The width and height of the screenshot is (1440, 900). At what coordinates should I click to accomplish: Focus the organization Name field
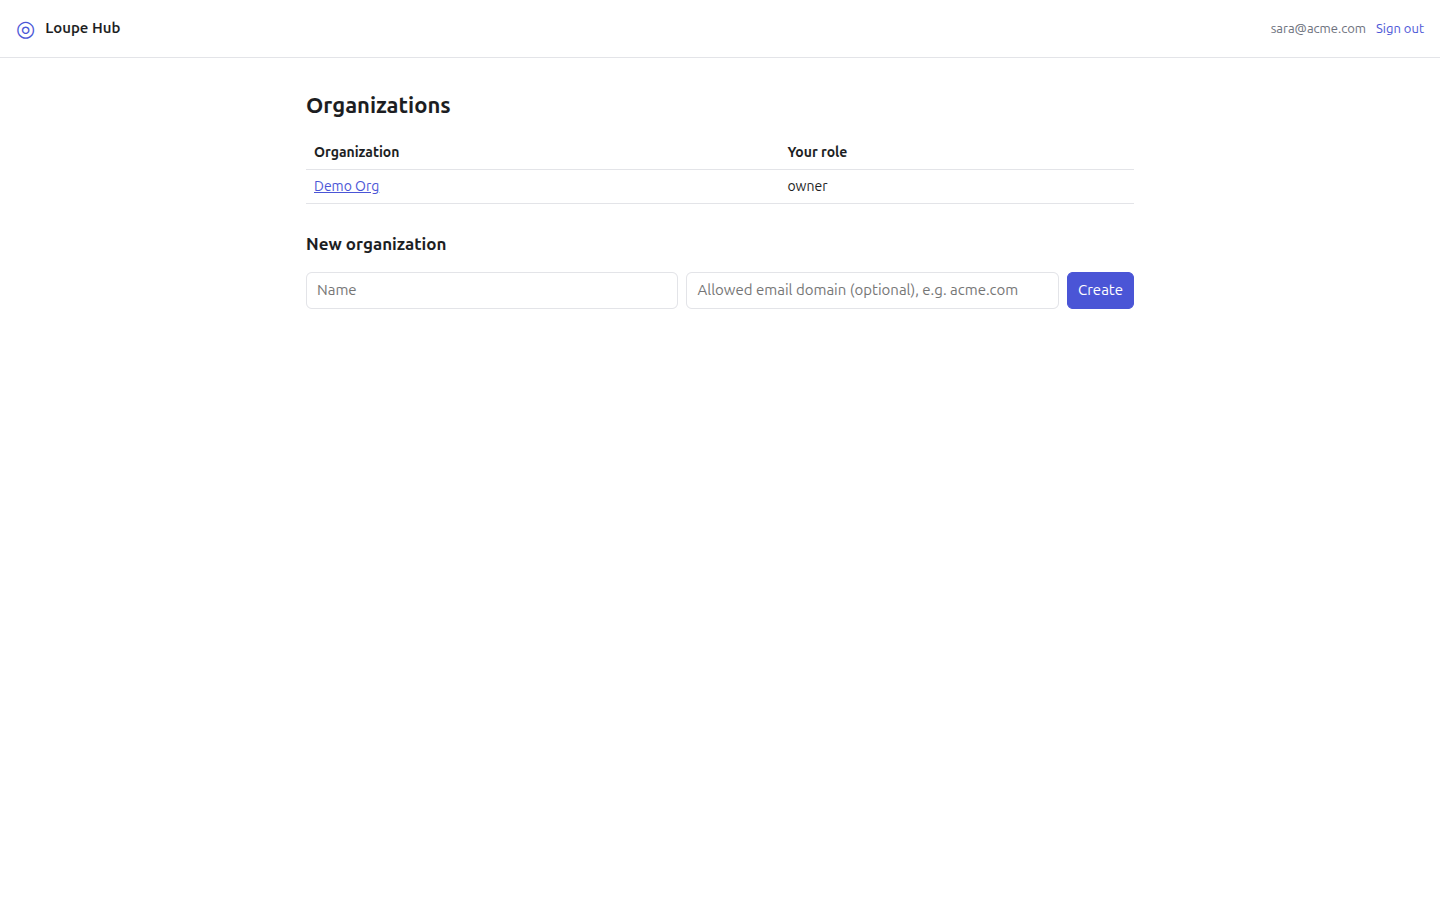click(492, 290)
